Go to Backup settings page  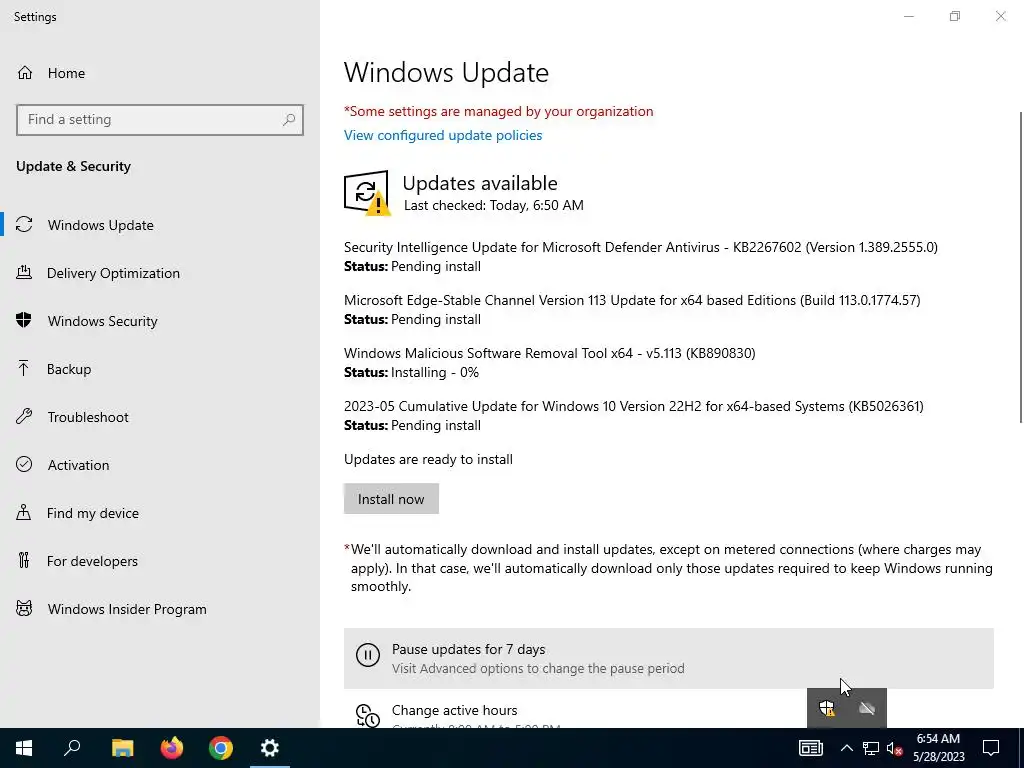[160, 369]
